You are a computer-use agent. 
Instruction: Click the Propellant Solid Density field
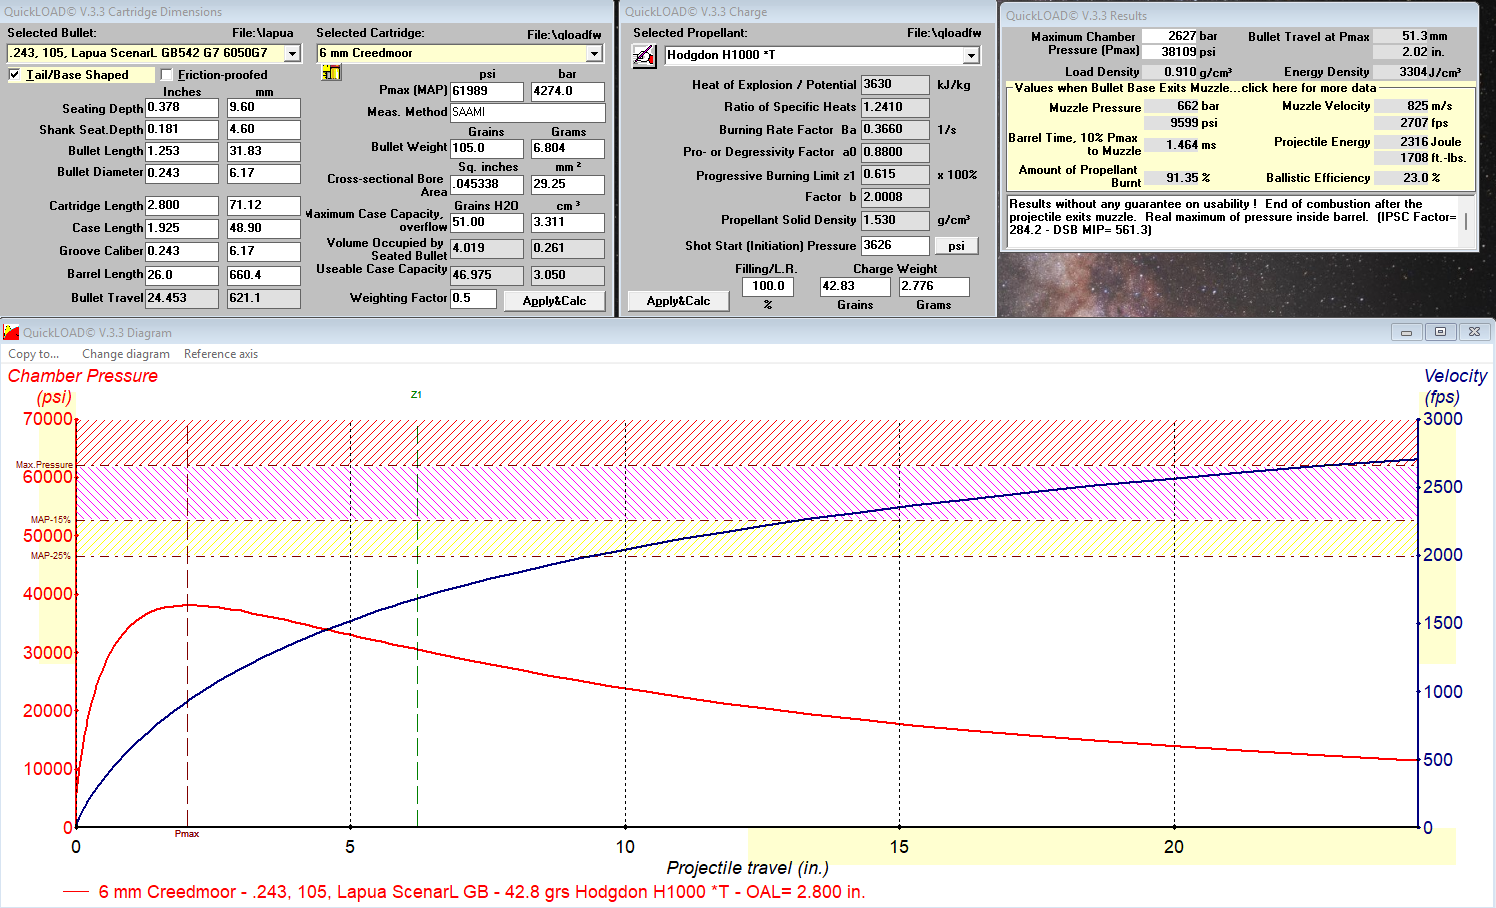tap(895, 220)
